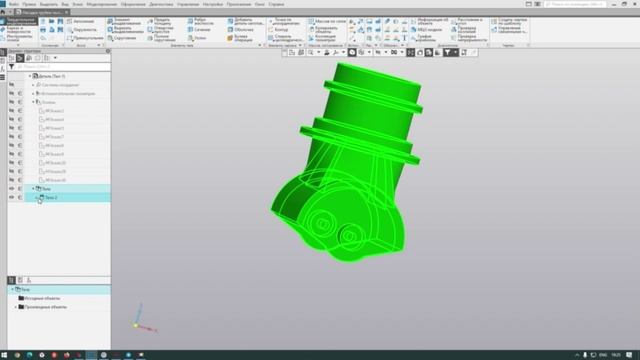Select the Окружность tool in the ribbon
The width and height of the screenshot is (640, 360).
point(82,30)
